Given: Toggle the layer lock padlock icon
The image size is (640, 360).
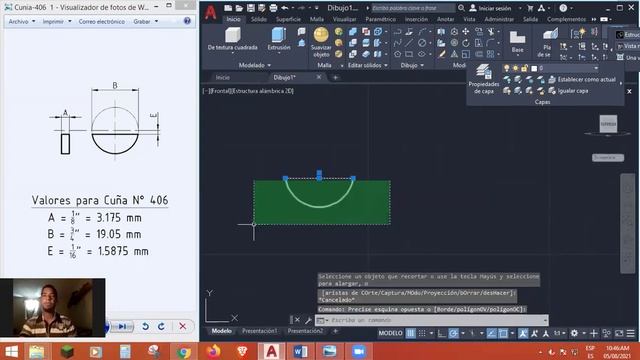Looking at the screenshot, I should [524, 68].
